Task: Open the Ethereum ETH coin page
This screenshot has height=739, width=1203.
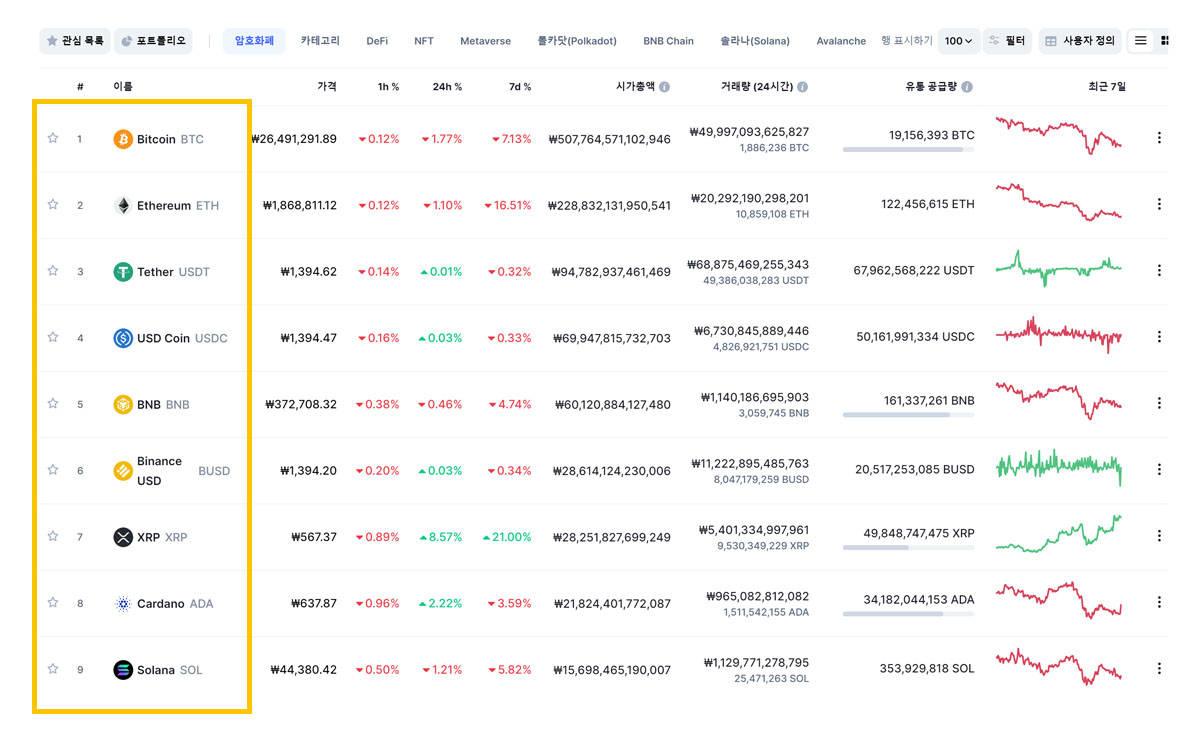Action: 178,205
